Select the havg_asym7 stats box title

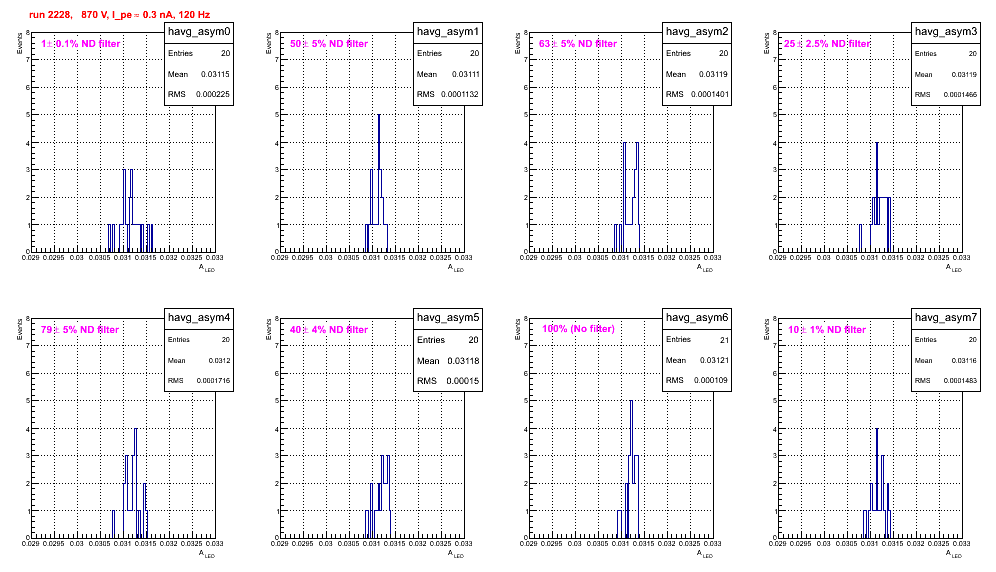[946, 317]
